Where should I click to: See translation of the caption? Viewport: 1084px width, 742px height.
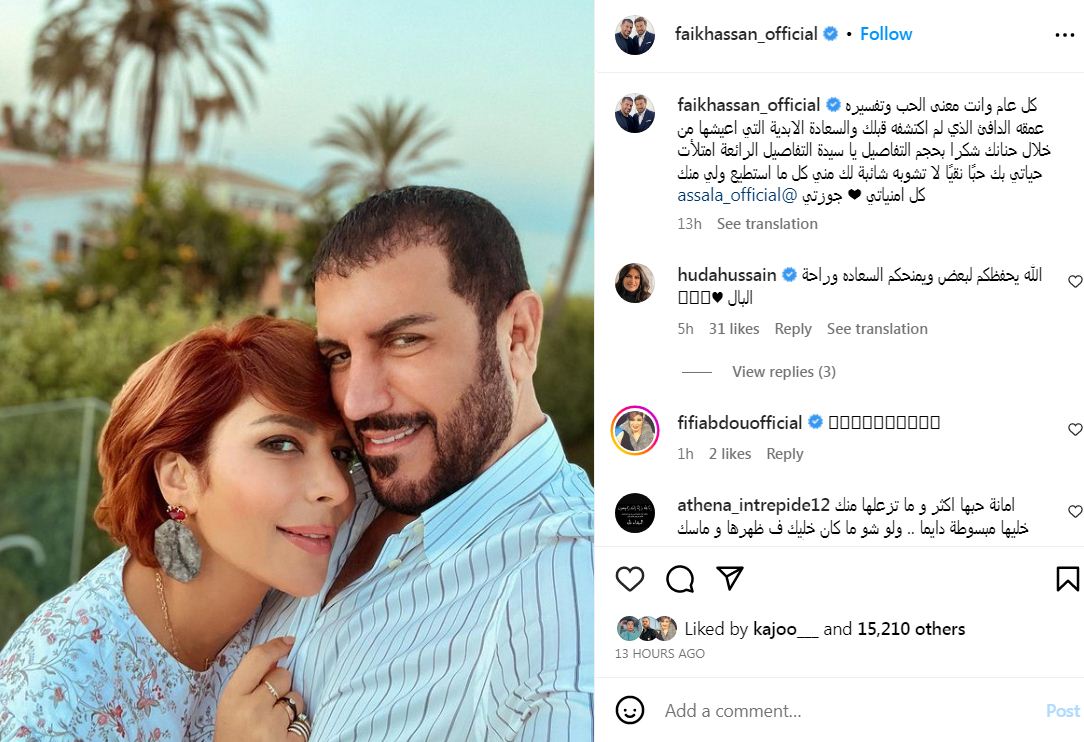(x=767, y=224)
